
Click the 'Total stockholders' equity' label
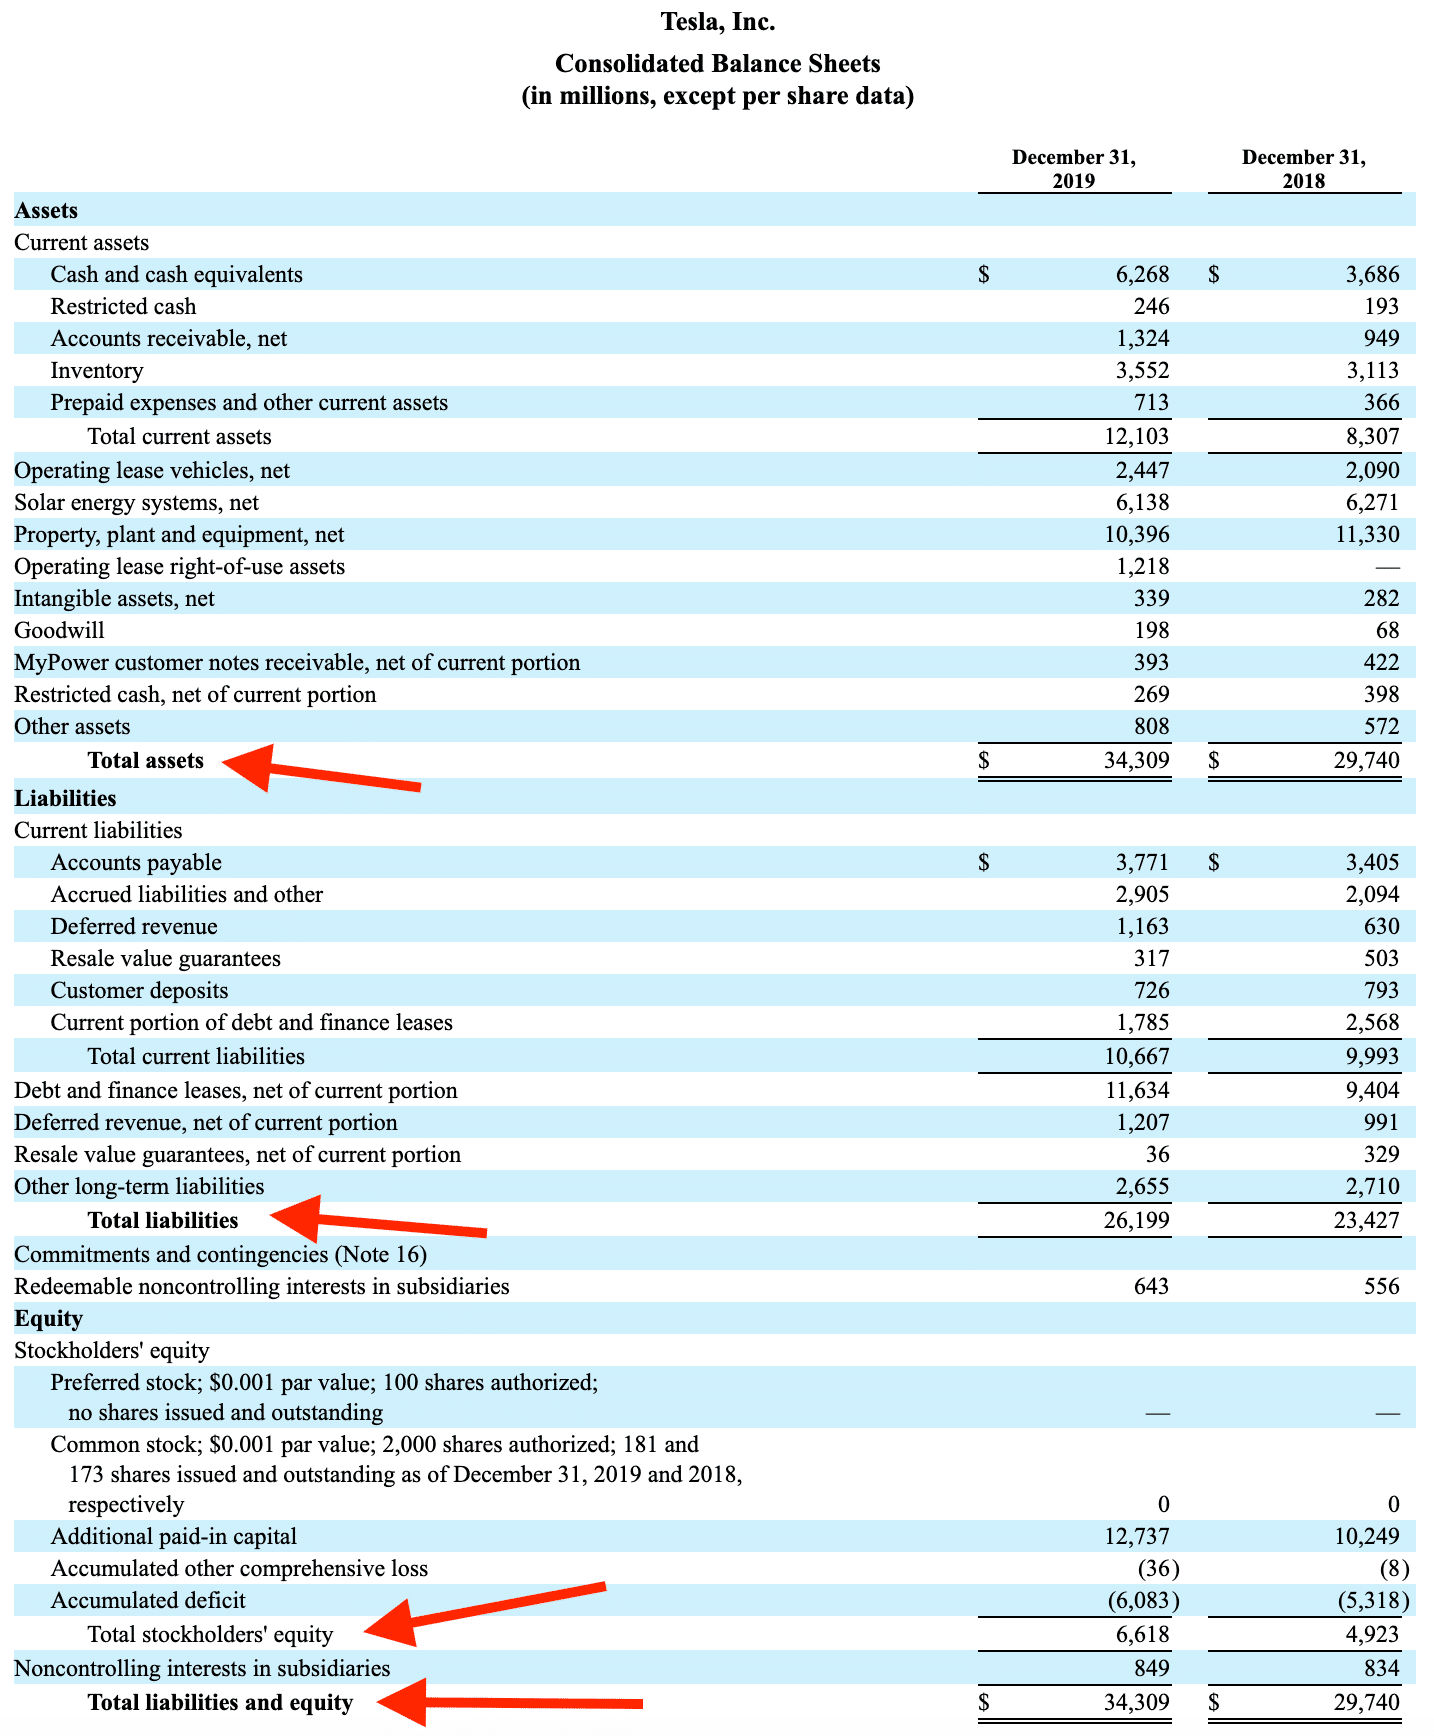pyautogui.click(x=210, y=1634)
